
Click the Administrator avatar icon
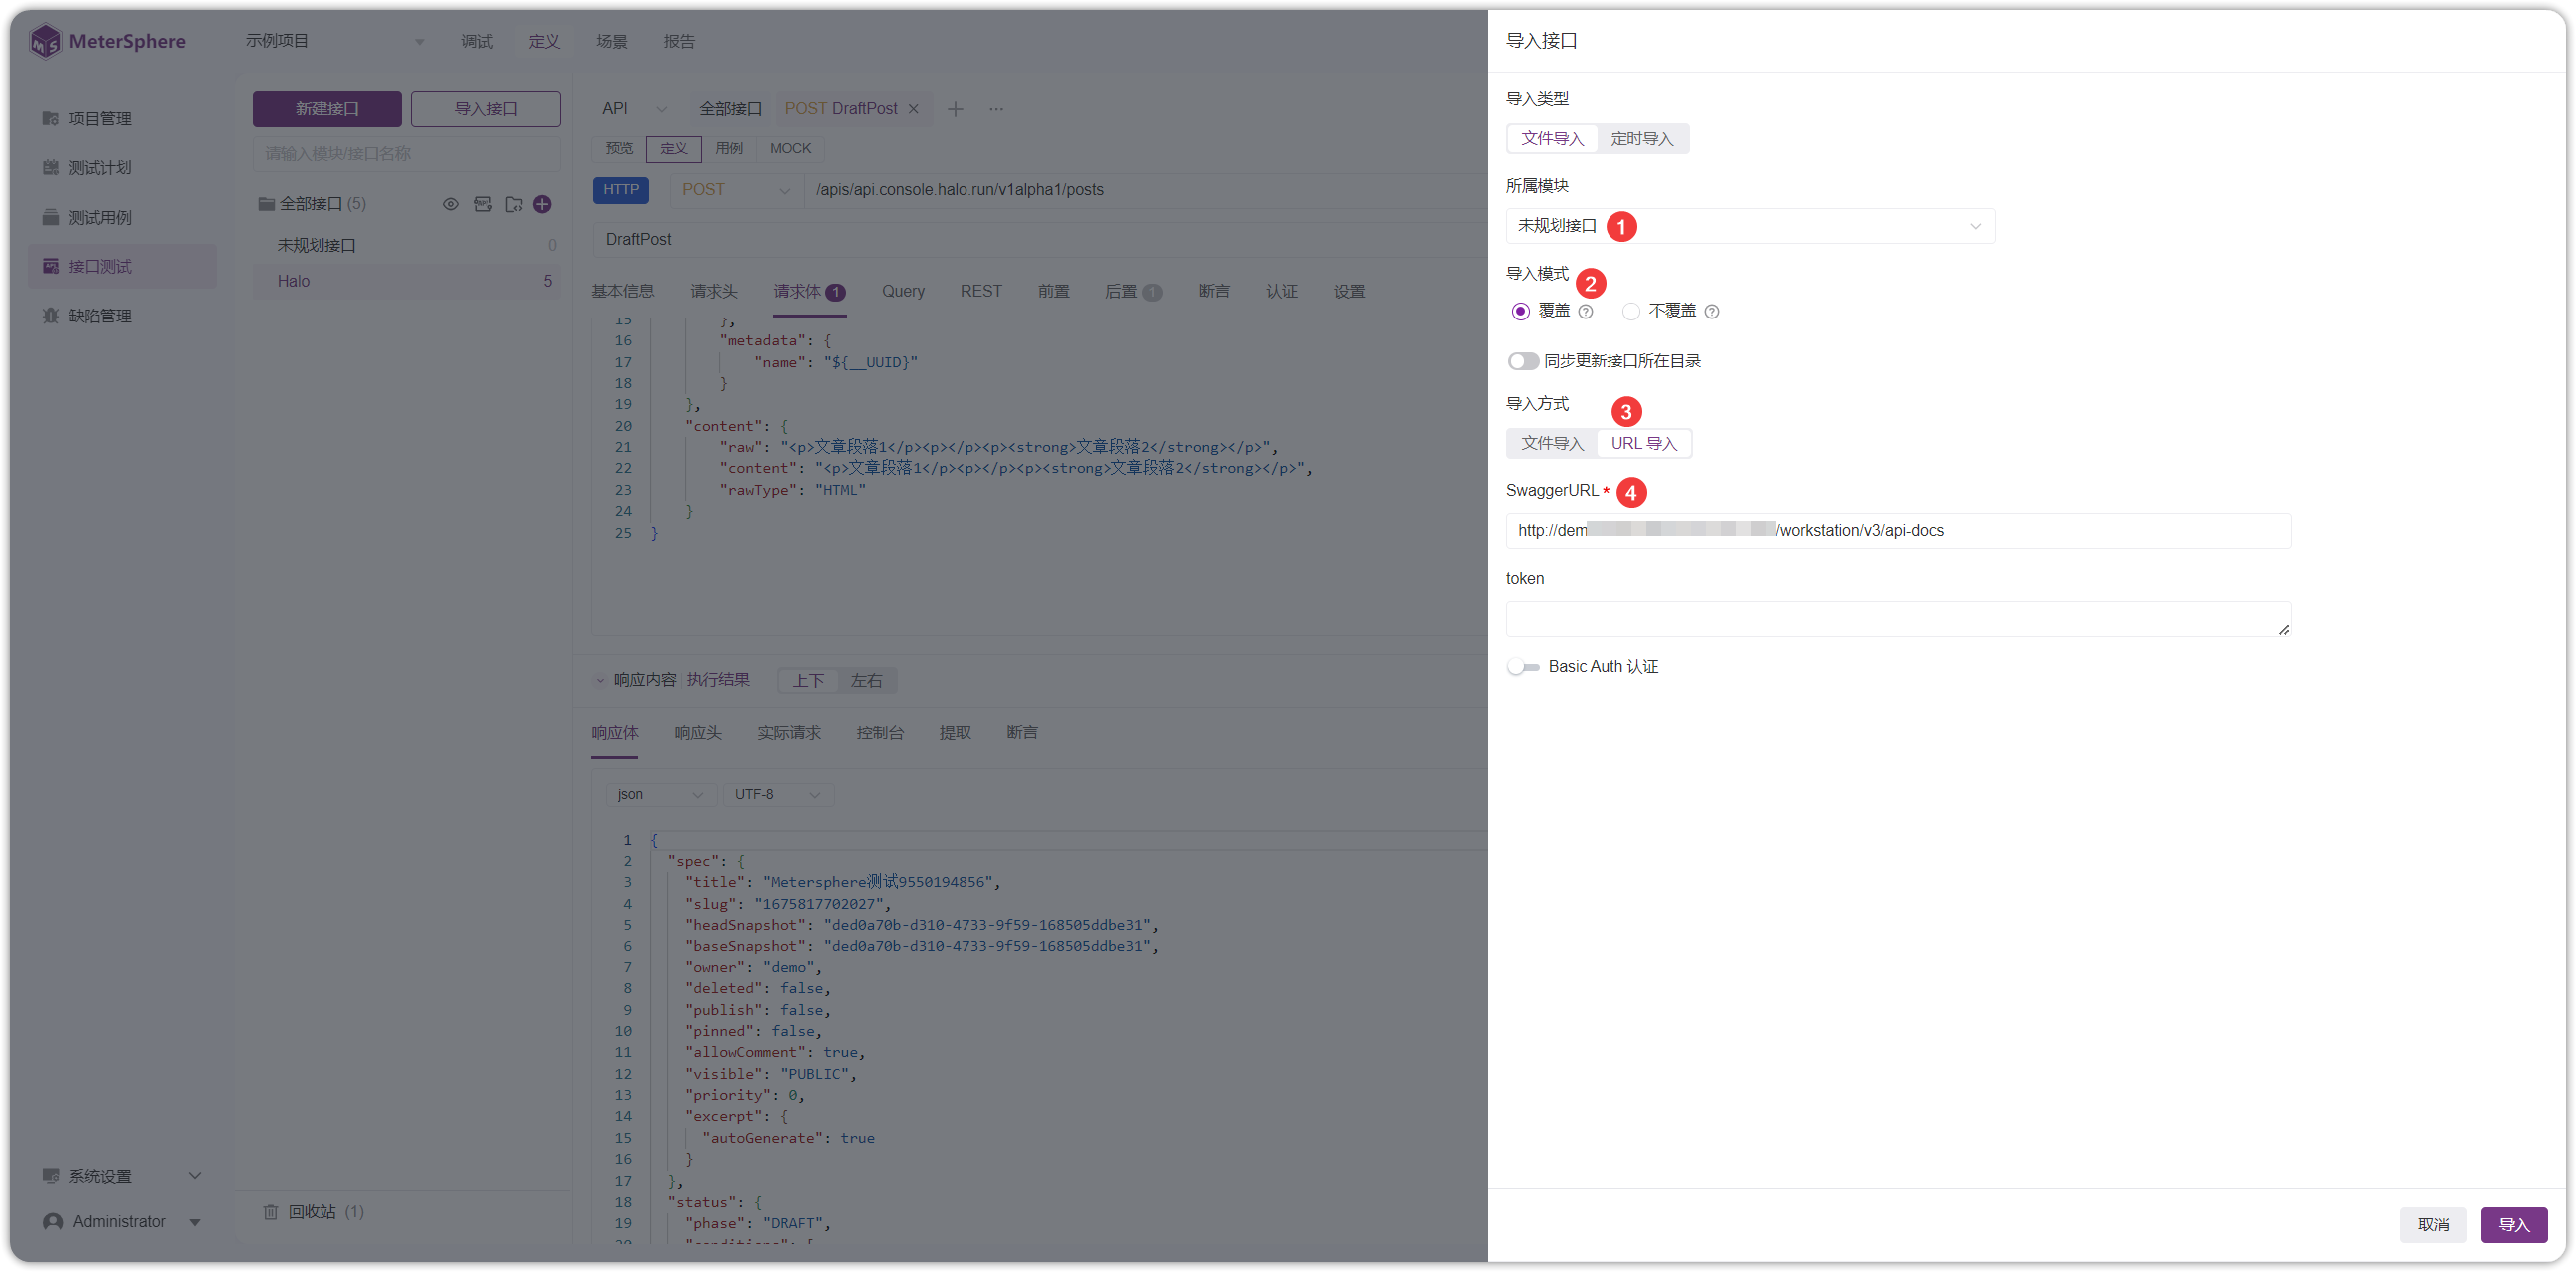tap(54, 1222)
